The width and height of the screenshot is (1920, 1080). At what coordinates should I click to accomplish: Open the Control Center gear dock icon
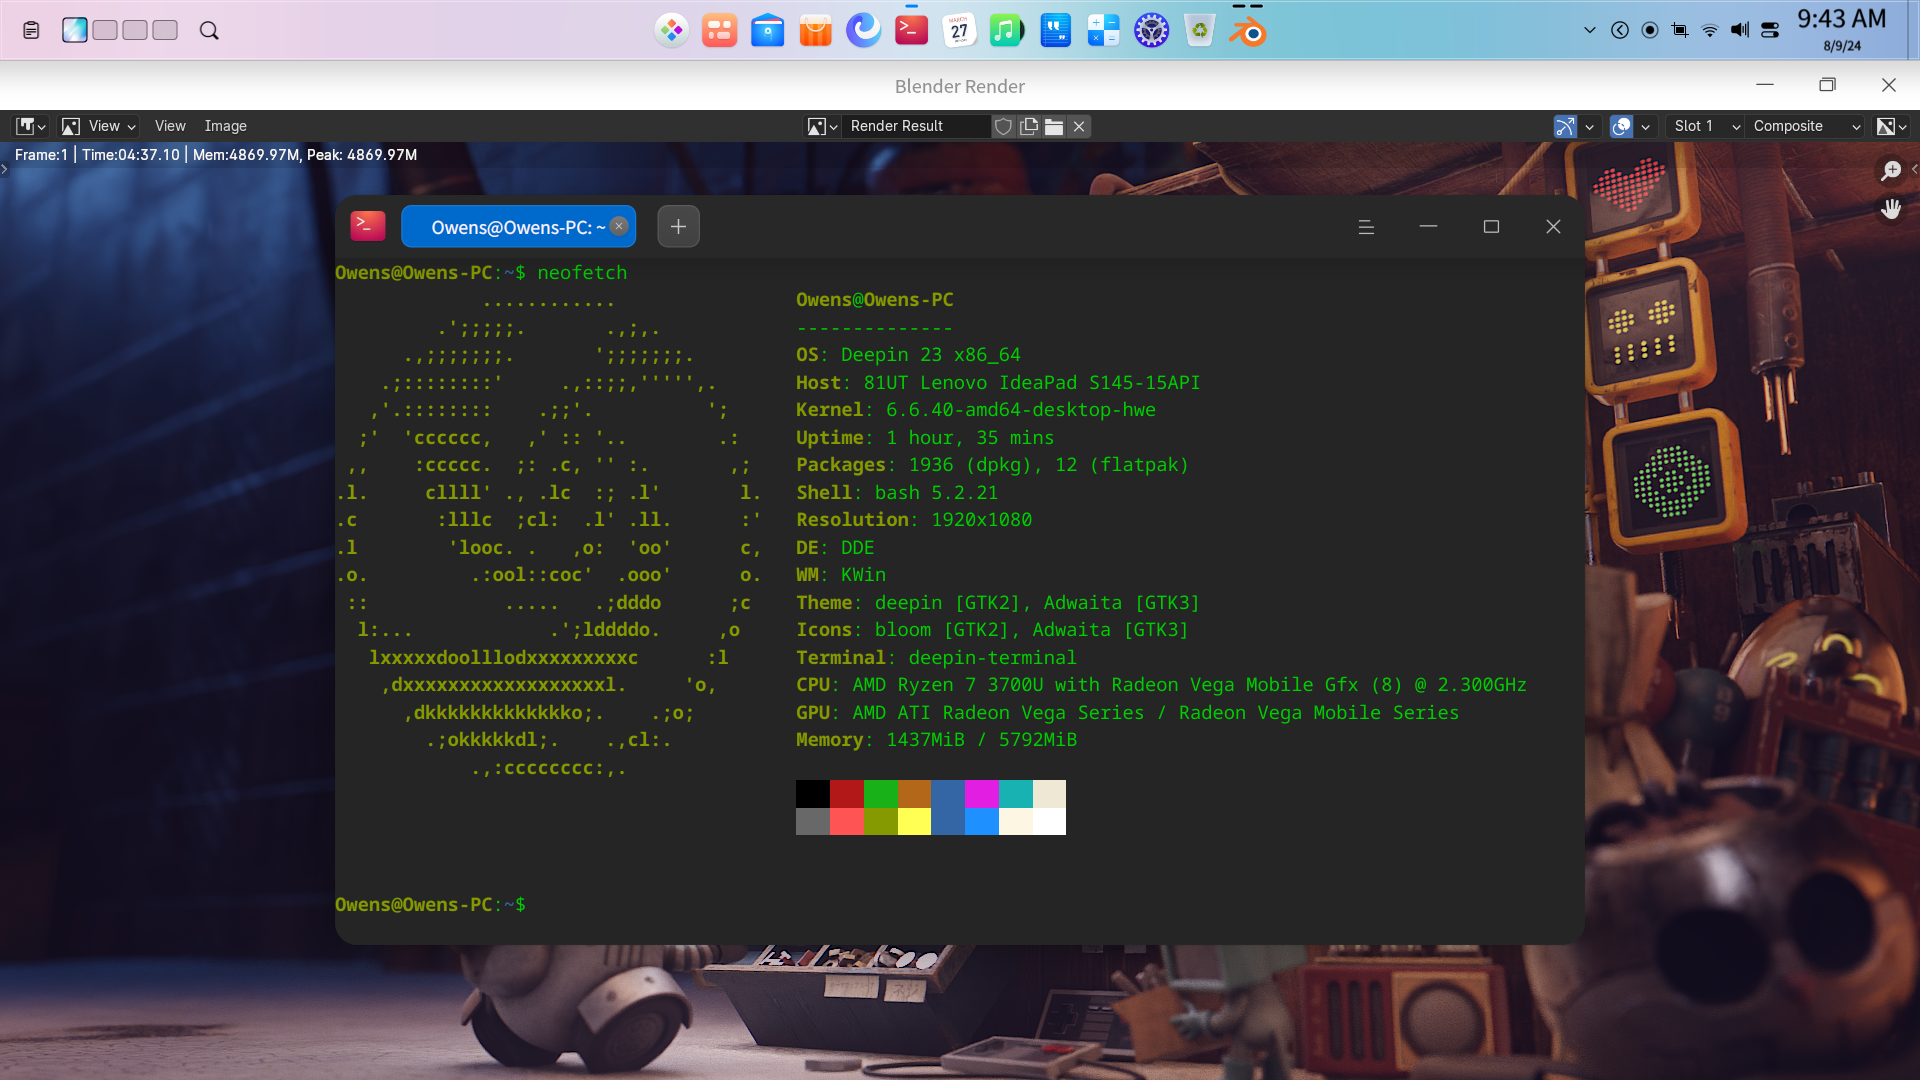pos(1152,30)
